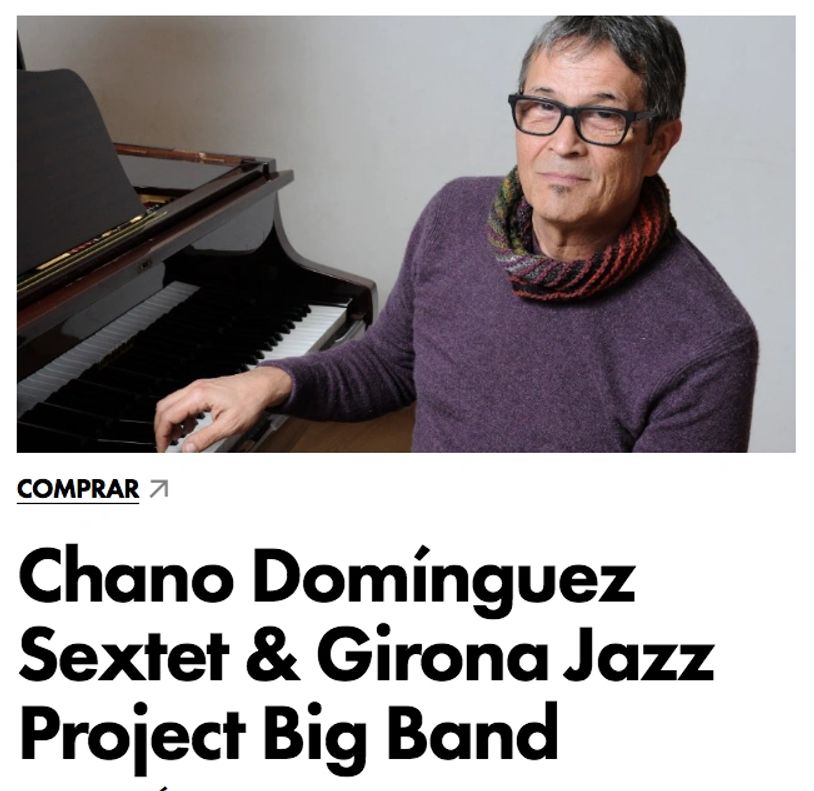Click the word 'Jazz' in the title
814x791 pixels.
click(x=640, y=655)
